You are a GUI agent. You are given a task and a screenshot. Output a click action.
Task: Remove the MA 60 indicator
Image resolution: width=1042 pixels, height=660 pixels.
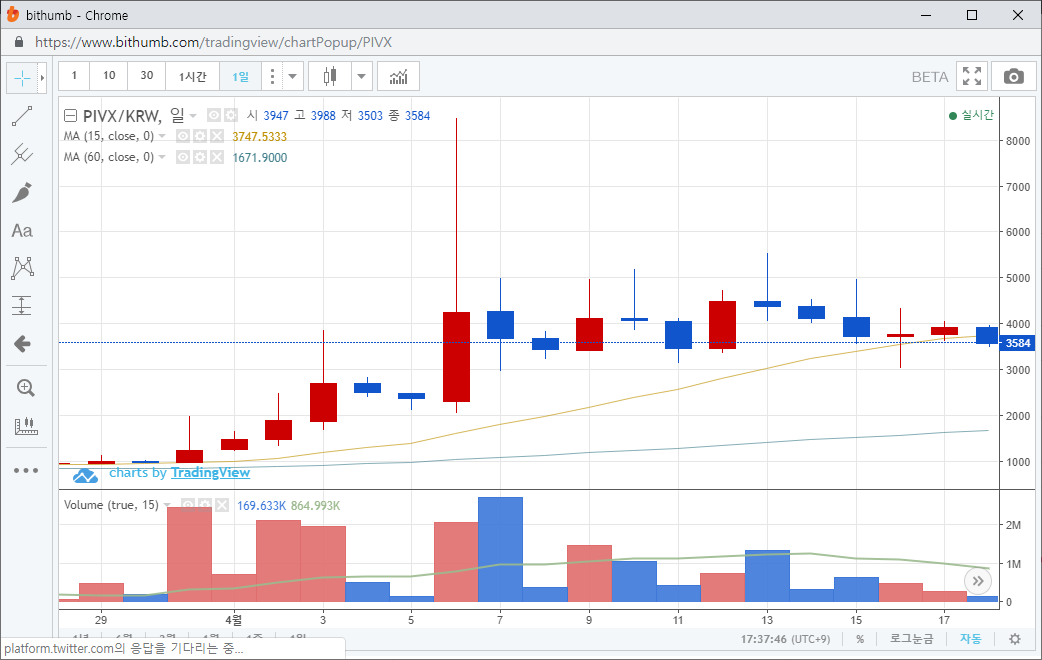217,158
